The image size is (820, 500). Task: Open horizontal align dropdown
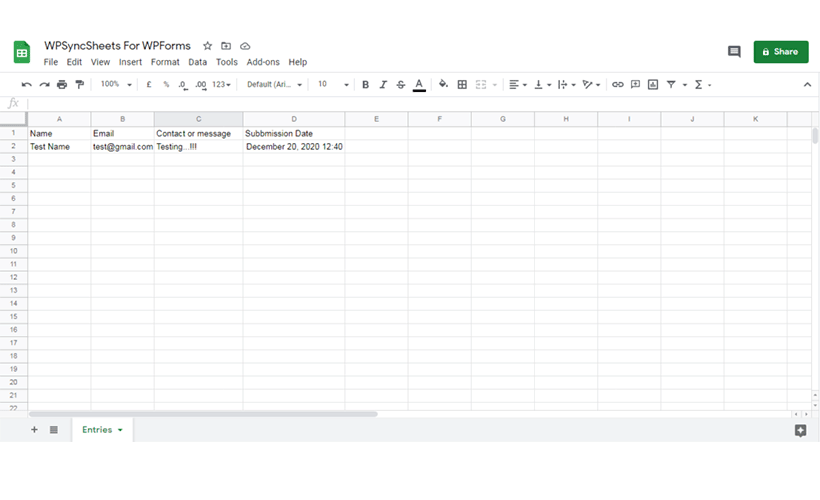click(x=518, y=84)
